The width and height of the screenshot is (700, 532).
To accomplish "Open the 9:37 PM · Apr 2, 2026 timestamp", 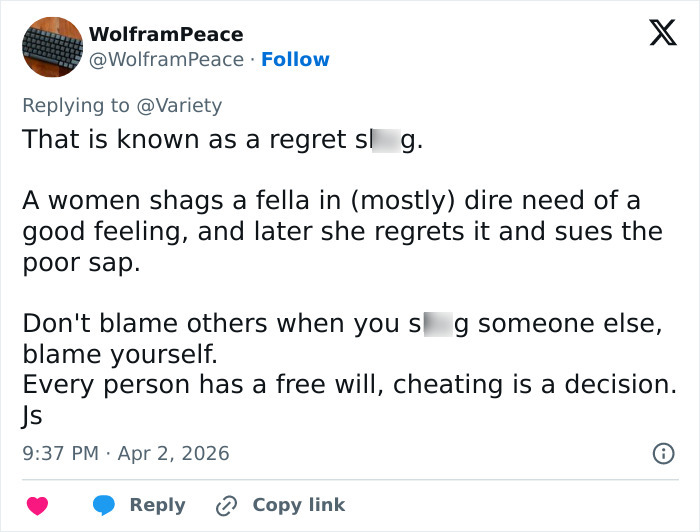I will coord(126,453).
